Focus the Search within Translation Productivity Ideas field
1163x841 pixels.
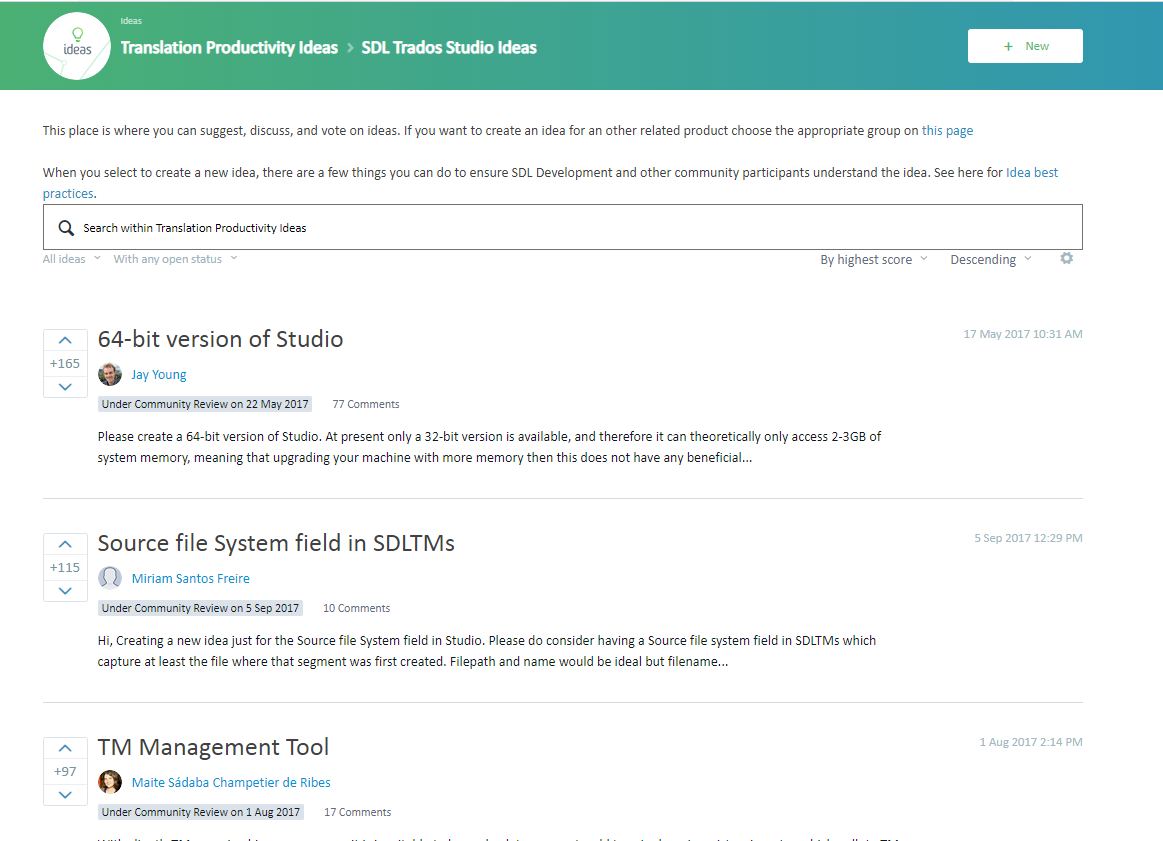coord(563,228)
